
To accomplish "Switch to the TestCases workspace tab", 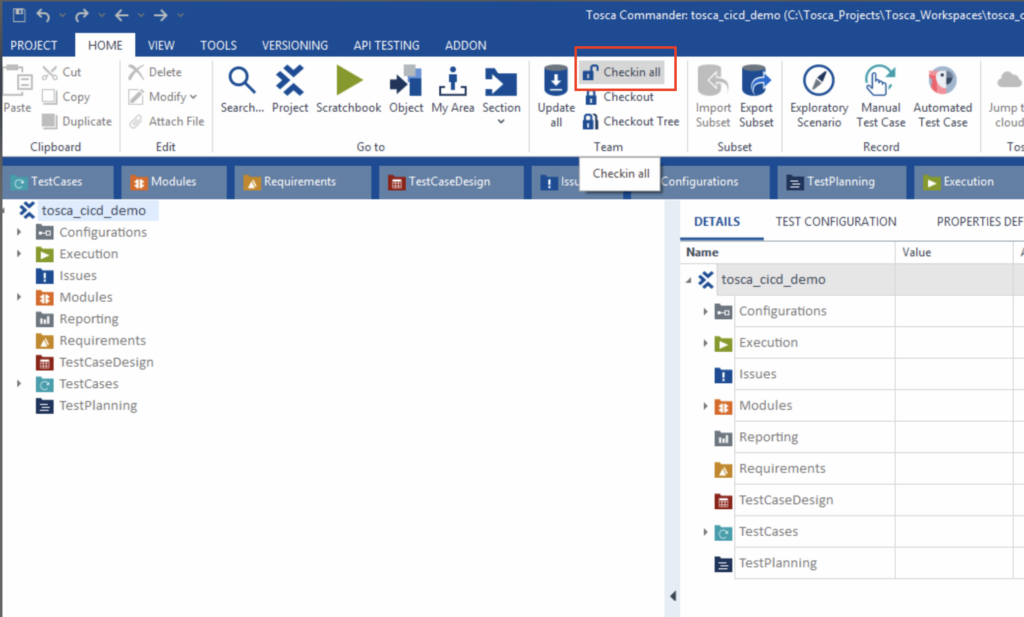I will [x=57, y=182].
